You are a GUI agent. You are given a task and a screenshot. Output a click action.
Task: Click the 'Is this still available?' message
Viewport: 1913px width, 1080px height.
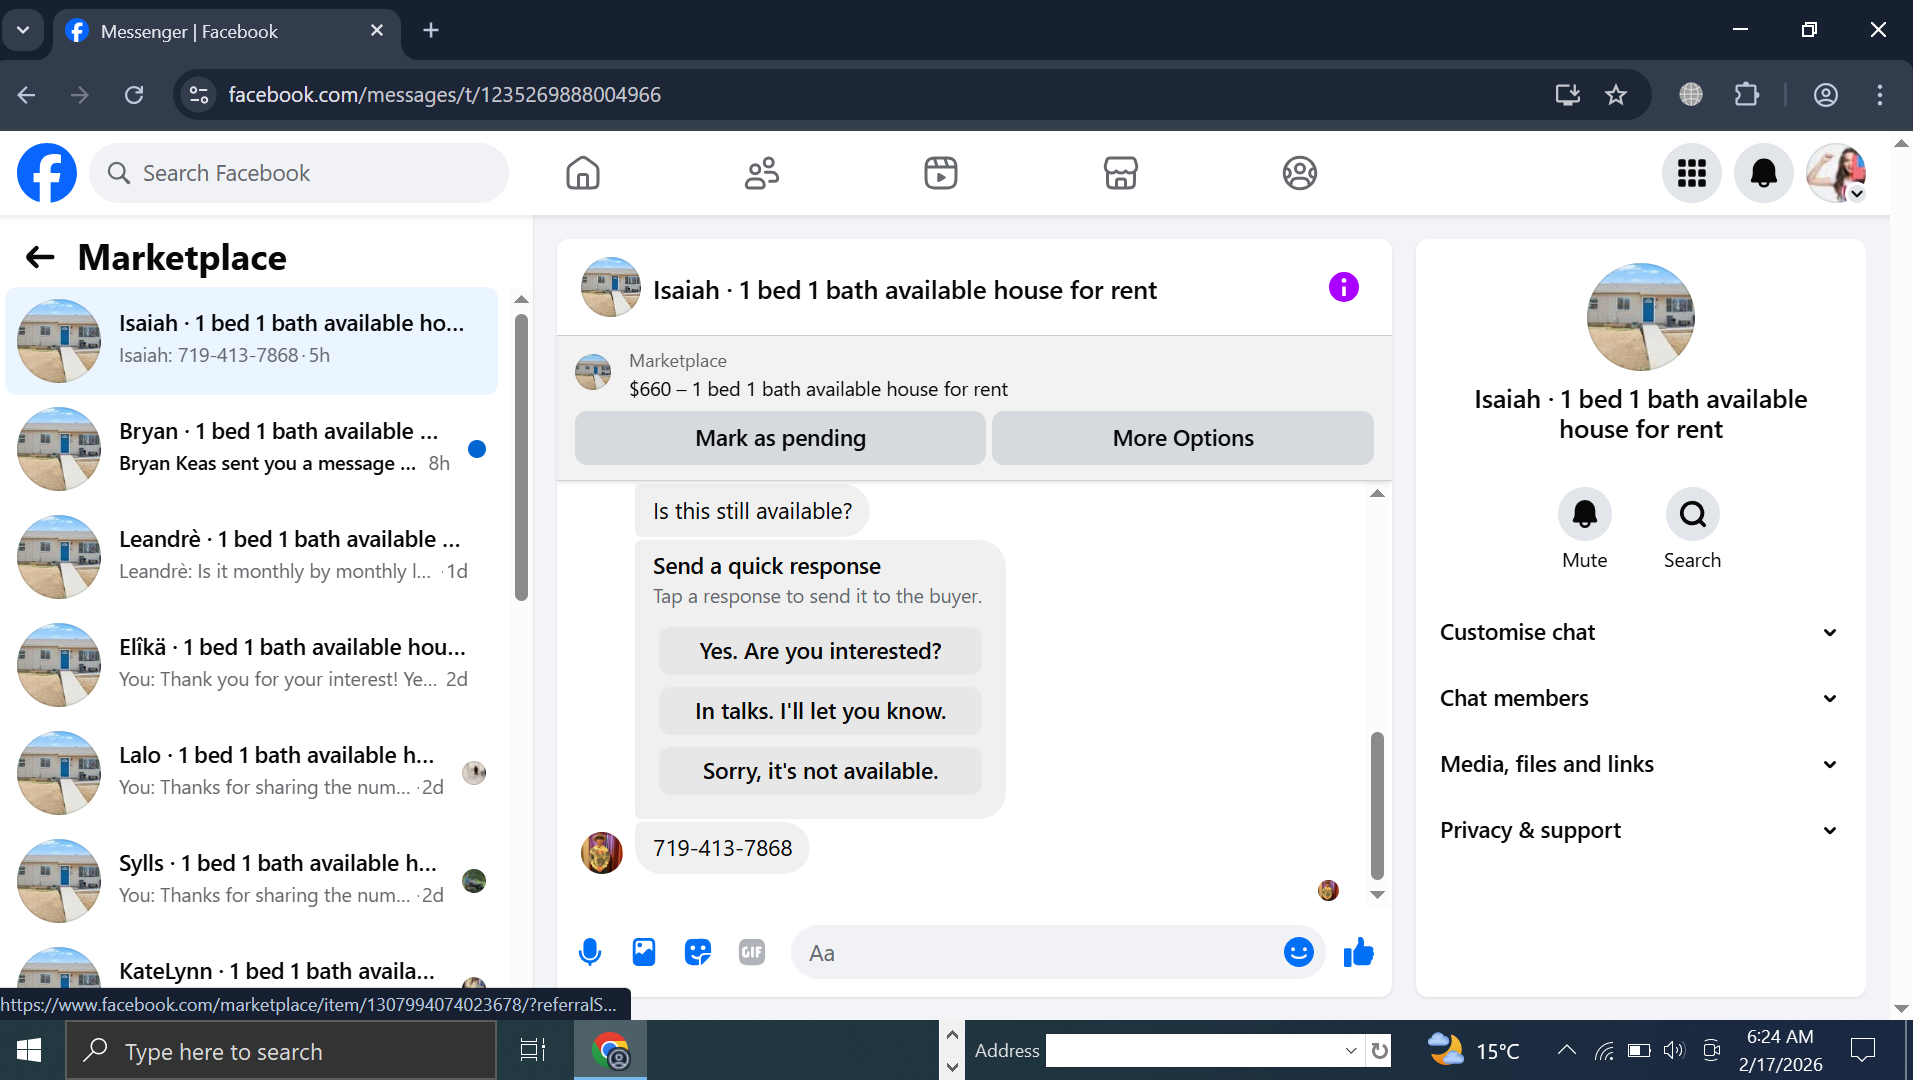coord(752,511)
